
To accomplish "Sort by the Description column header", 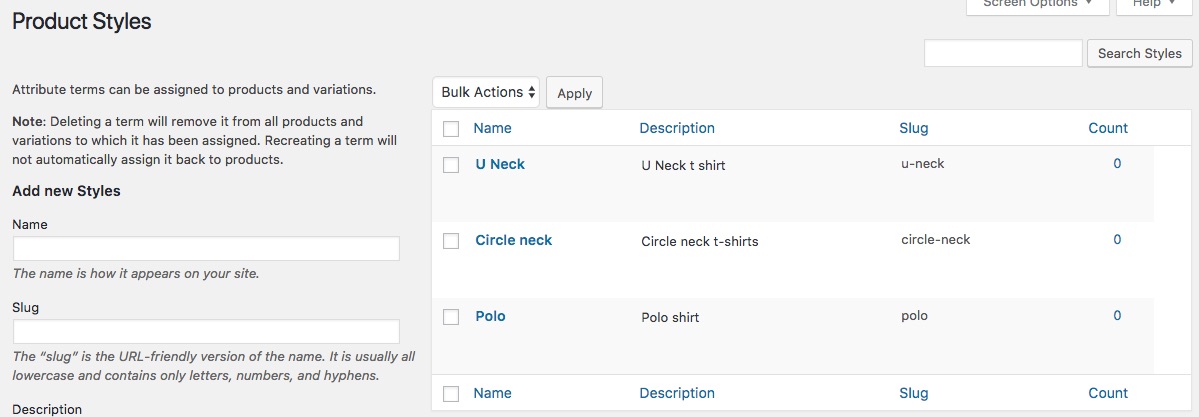I will pos(677,128).
